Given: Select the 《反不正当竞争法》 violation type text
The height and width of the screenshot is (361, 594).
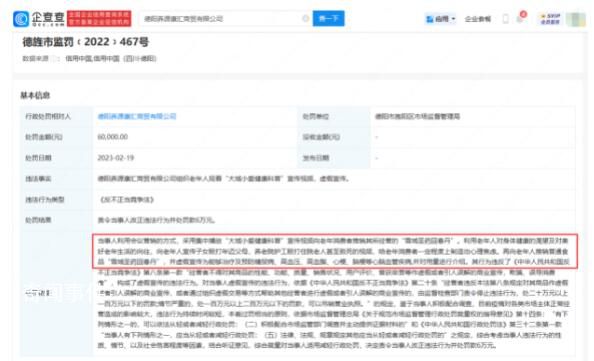Looking at the screenshot, I should pos(127,199).
